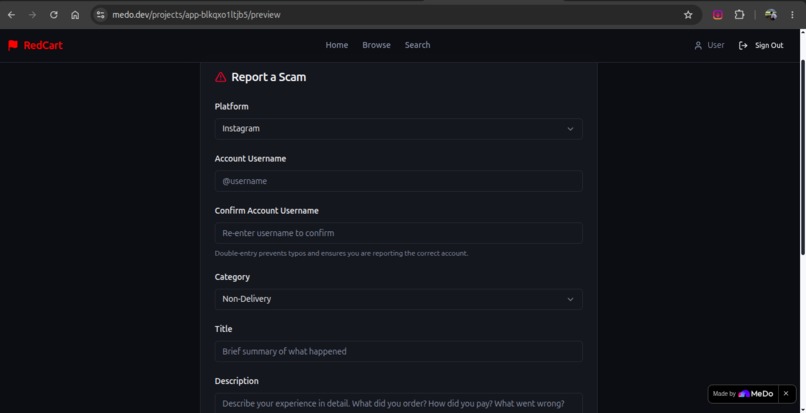This screenshot has height=413, width=806.
Task: Click the browser home icon
Action: pos(75,15)
